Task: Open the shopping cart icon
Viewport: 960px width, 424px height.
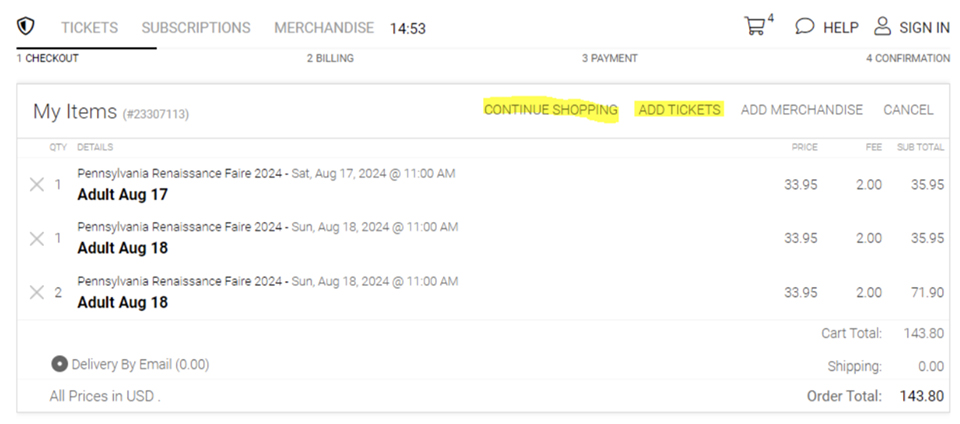Action: point(755,27)
